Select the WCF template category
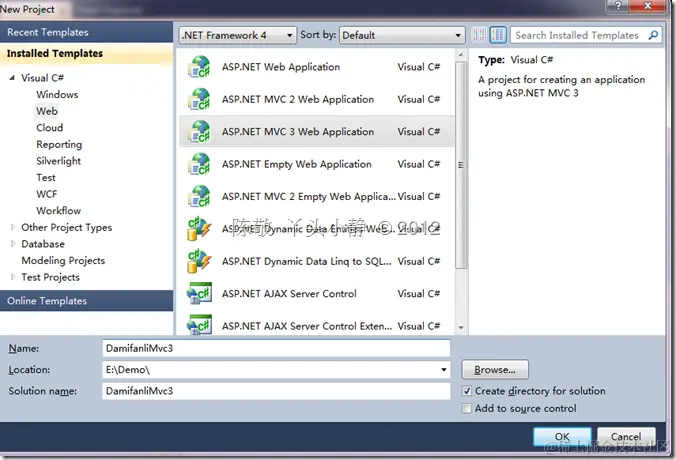676x460 pixels. coord(47,194)
